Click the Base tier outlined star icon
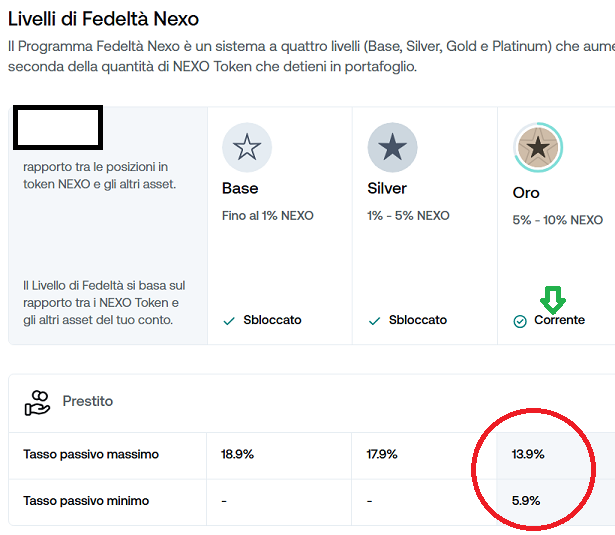The height and width of the screenshot is (535, 615). point(247,147)
